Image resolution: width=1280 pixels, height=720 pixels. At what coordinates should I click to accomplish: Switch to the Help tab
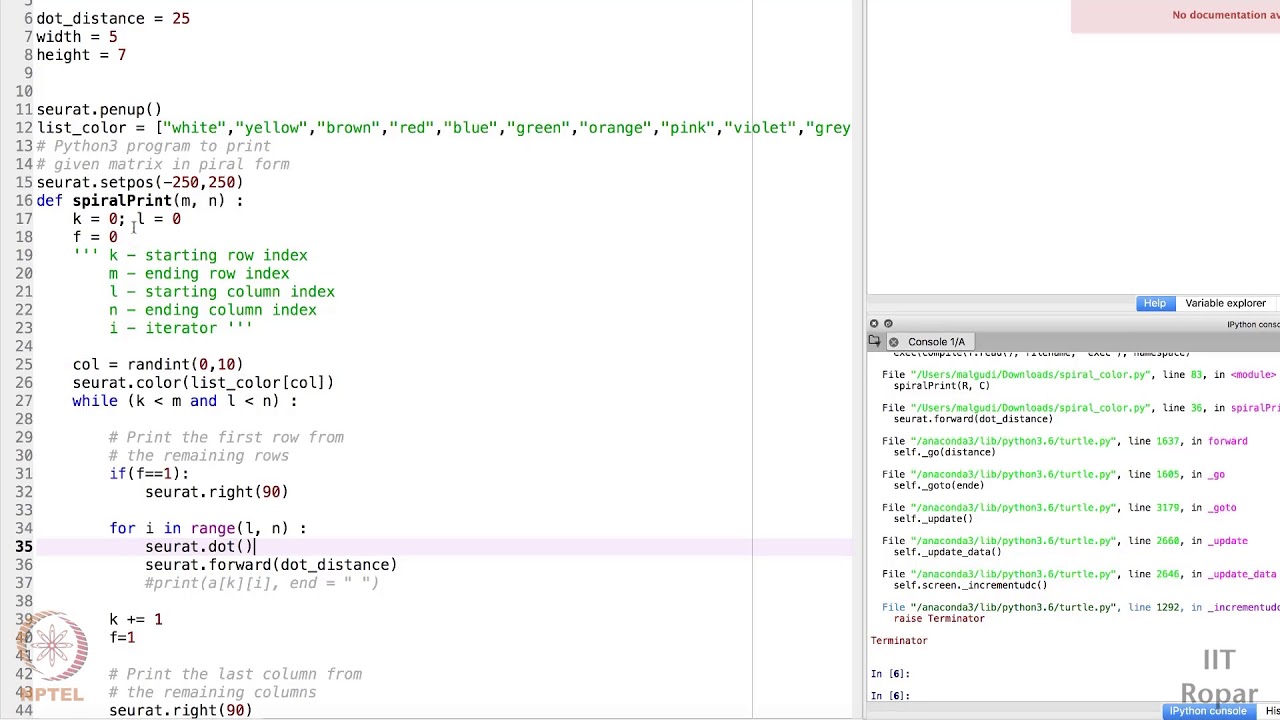tap(1154, 303)
